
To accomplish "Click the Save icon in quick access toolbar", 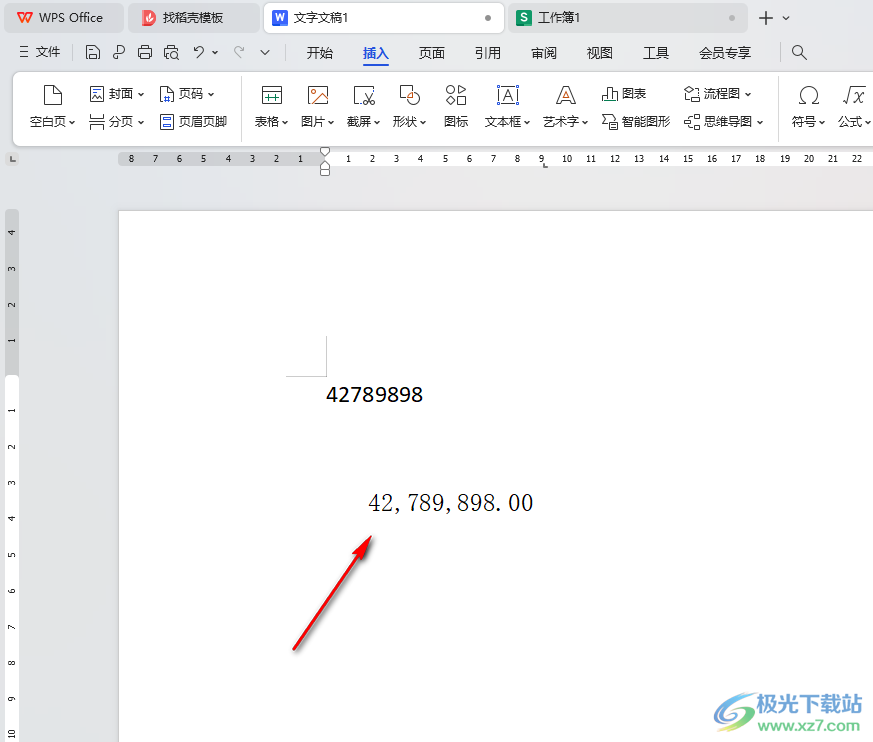I will click(x=92, y=52).
